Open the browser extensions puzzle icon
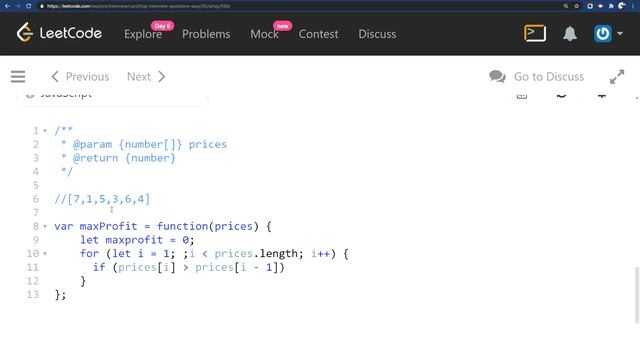The height and width of the screenshot is (360, 640). tap(611, 6)
